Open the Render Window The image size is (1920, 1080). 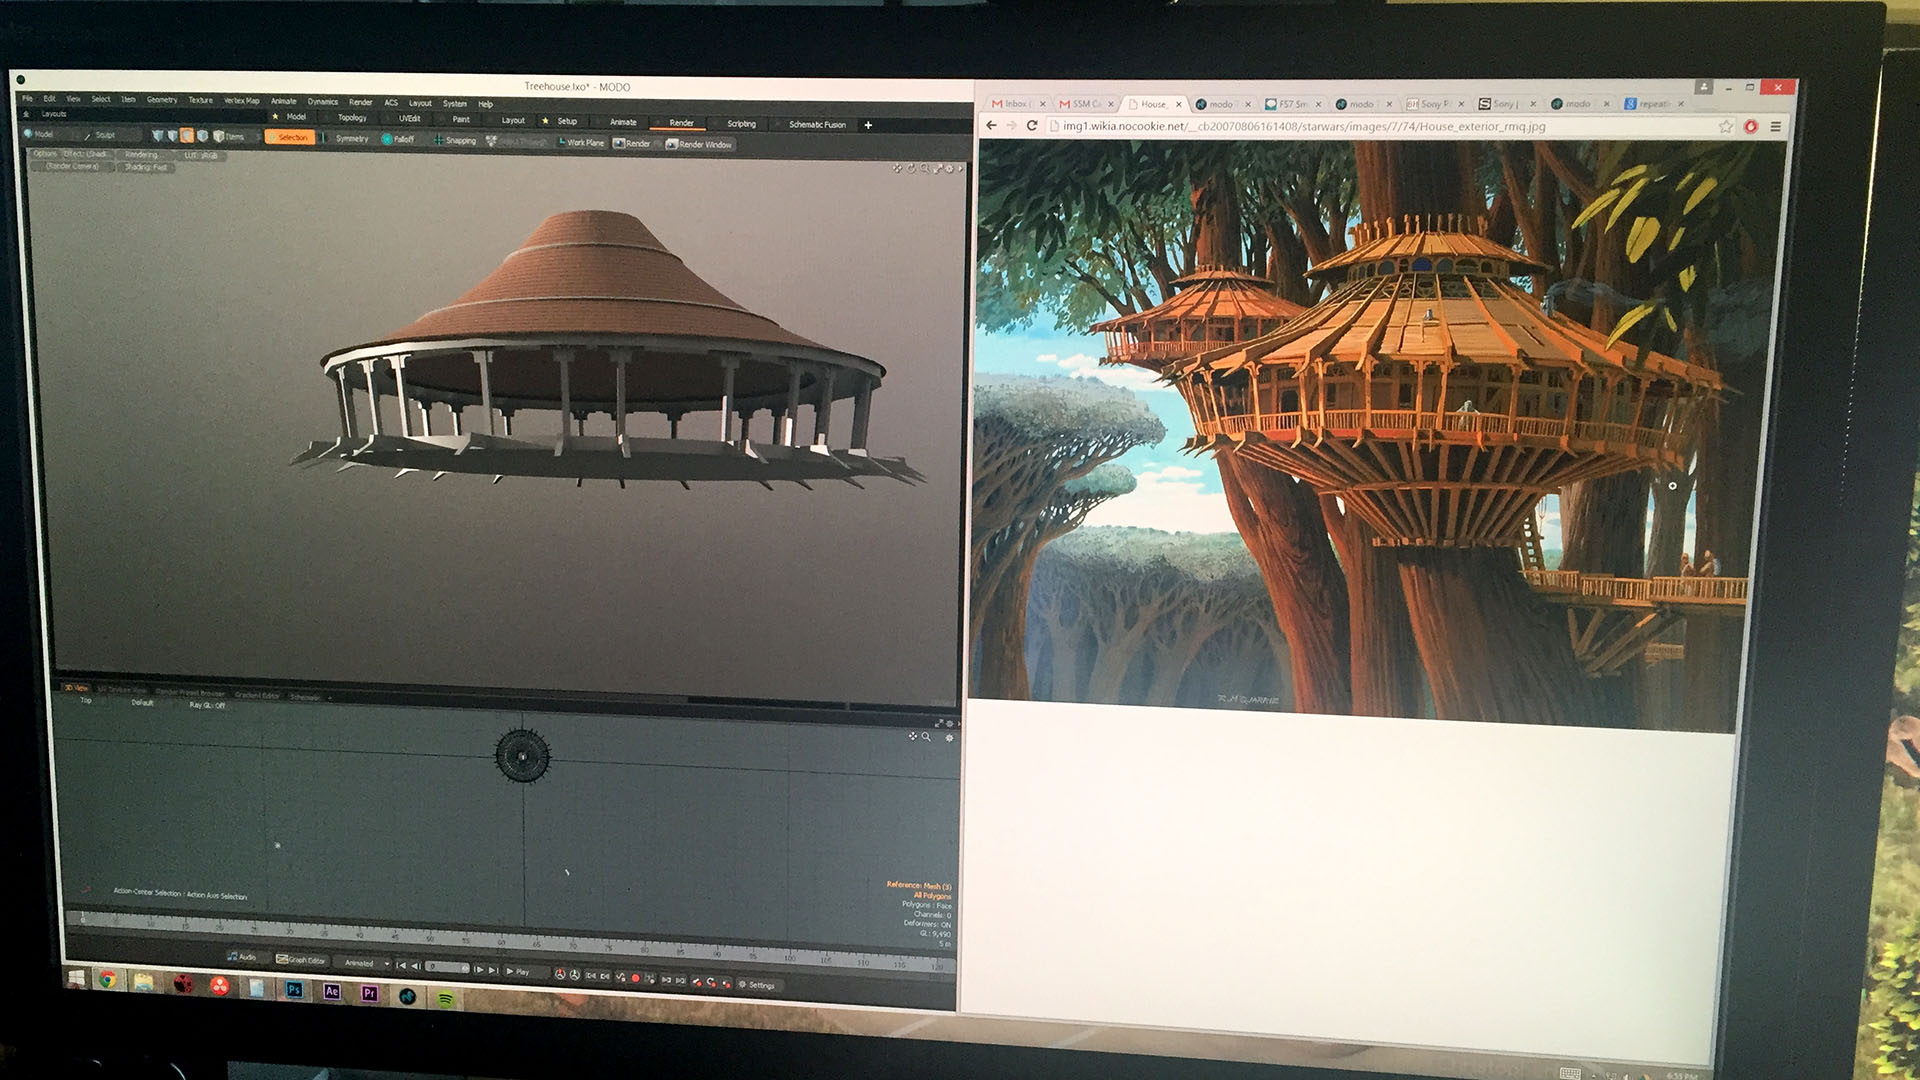(700, 144)
